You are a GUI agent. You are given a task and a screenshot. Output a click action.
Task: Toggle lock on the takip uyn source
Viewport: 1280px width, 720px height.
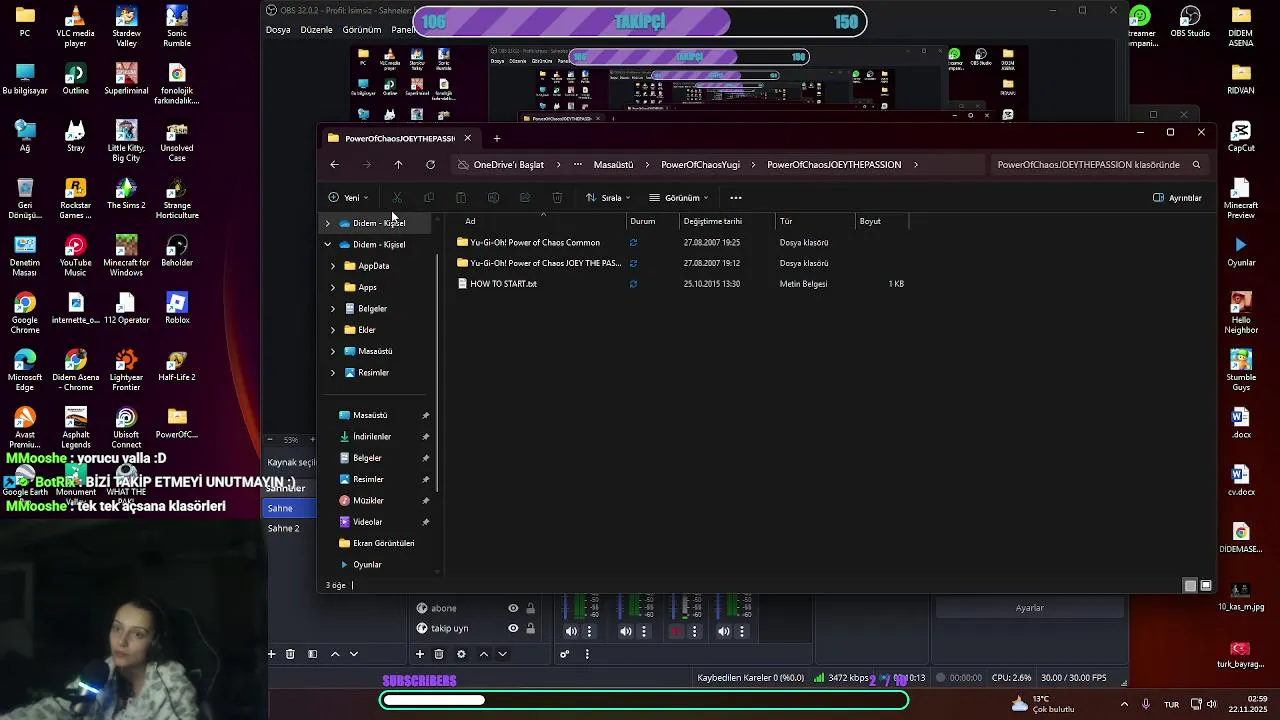click(x=531, y=628)
